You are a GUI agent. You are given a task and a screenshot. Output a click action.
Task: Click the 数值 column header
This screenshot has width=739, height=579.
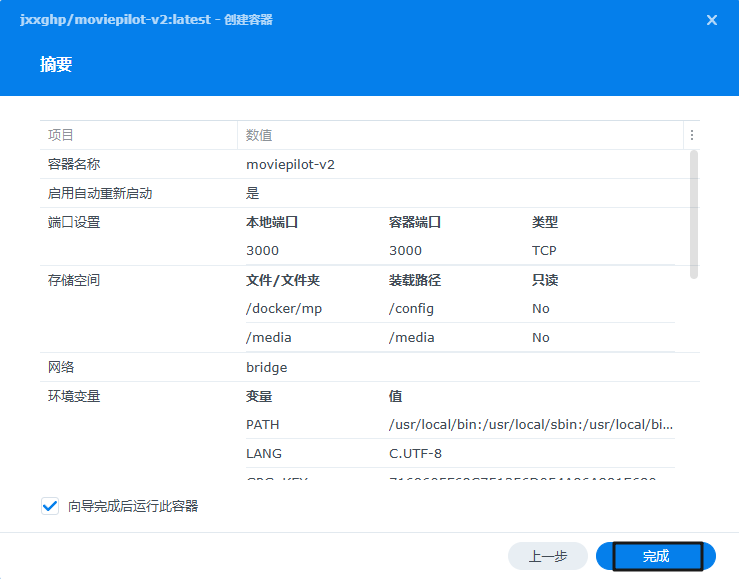259,135
